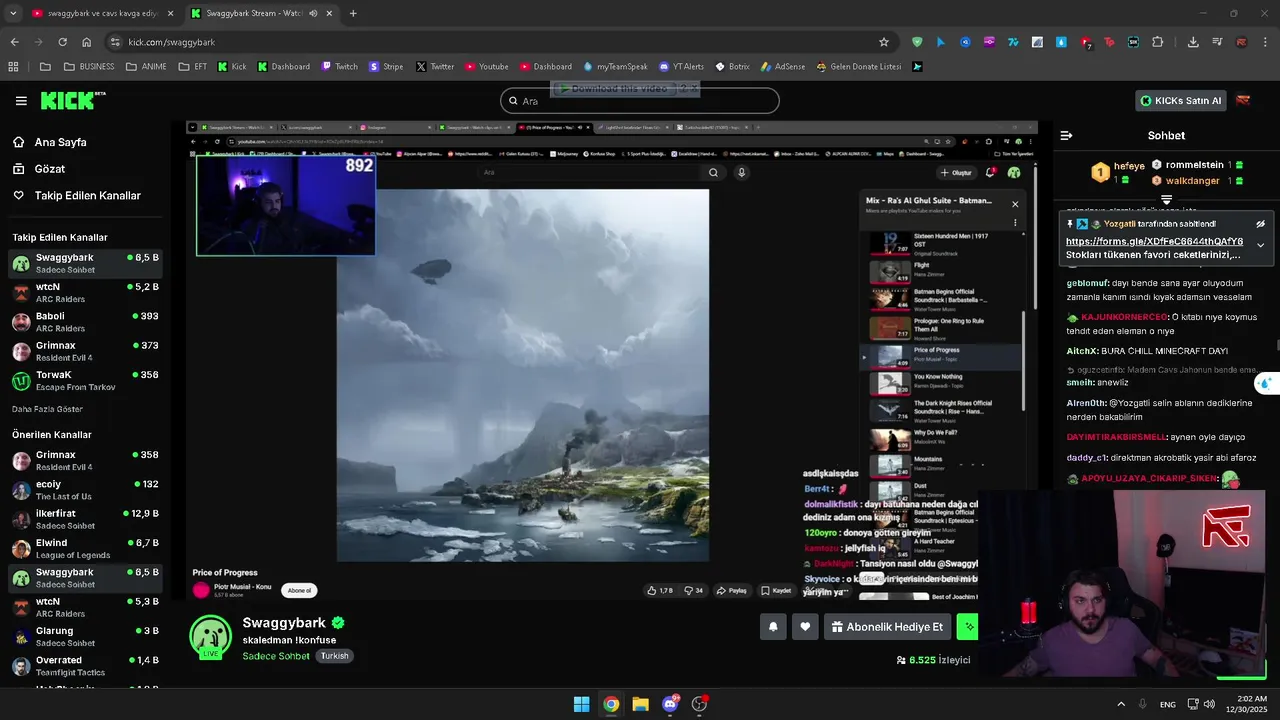Collapse the gift leaderboard arrow
The width and height of the screenshot is (1280, 720).
(1166, 200)
